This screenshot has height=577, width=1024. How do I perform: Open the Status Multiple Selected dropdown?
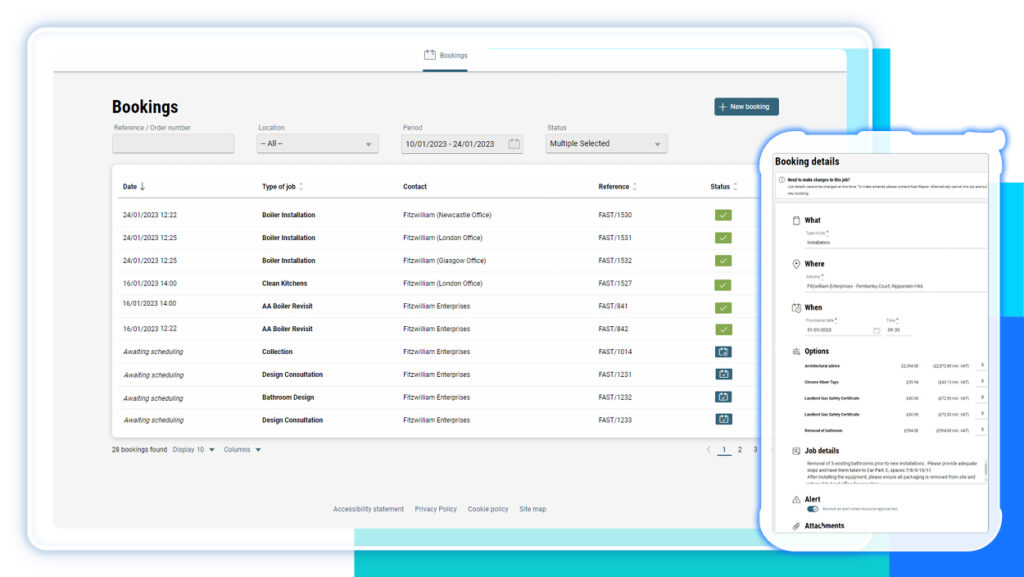tap(605, 143)
